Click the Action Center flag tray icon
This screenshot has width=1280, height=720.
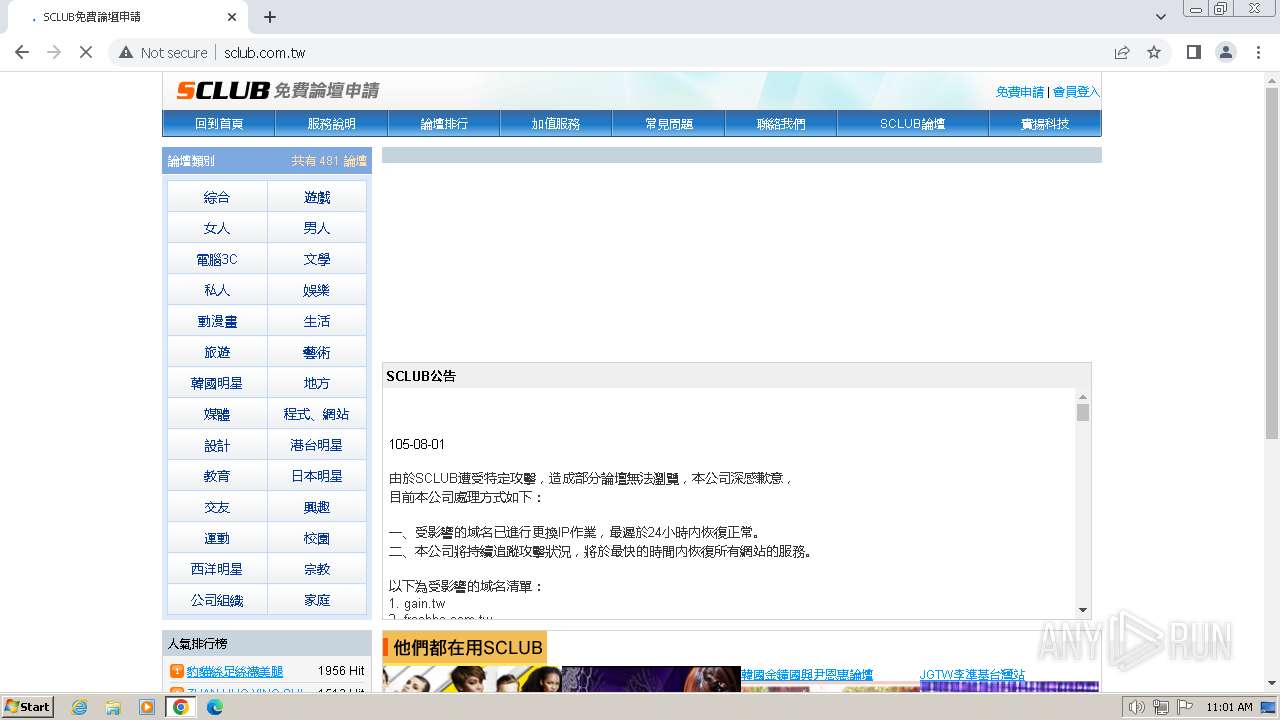(x=1185, y=707)
